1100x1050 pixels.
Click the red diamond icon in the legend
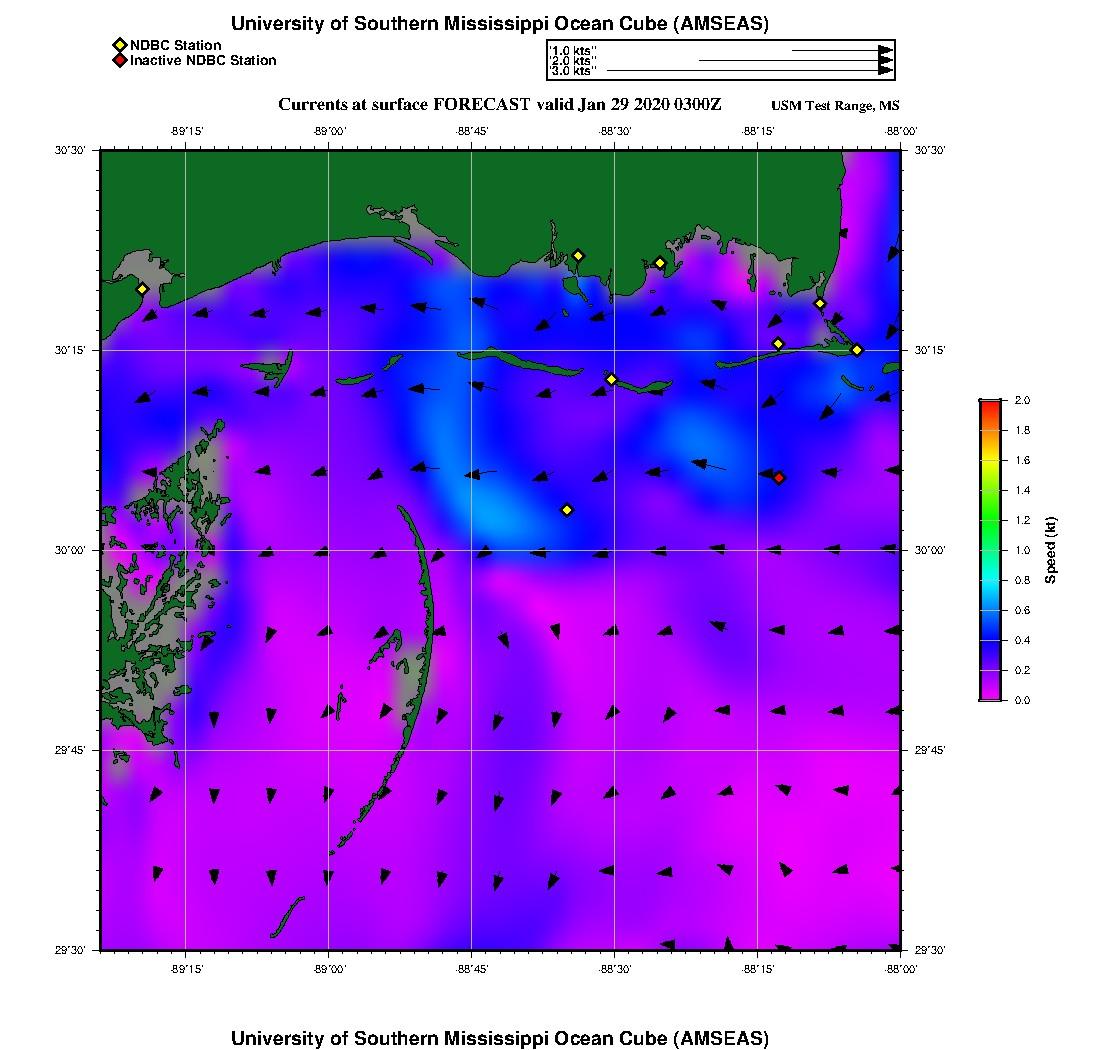119,60
